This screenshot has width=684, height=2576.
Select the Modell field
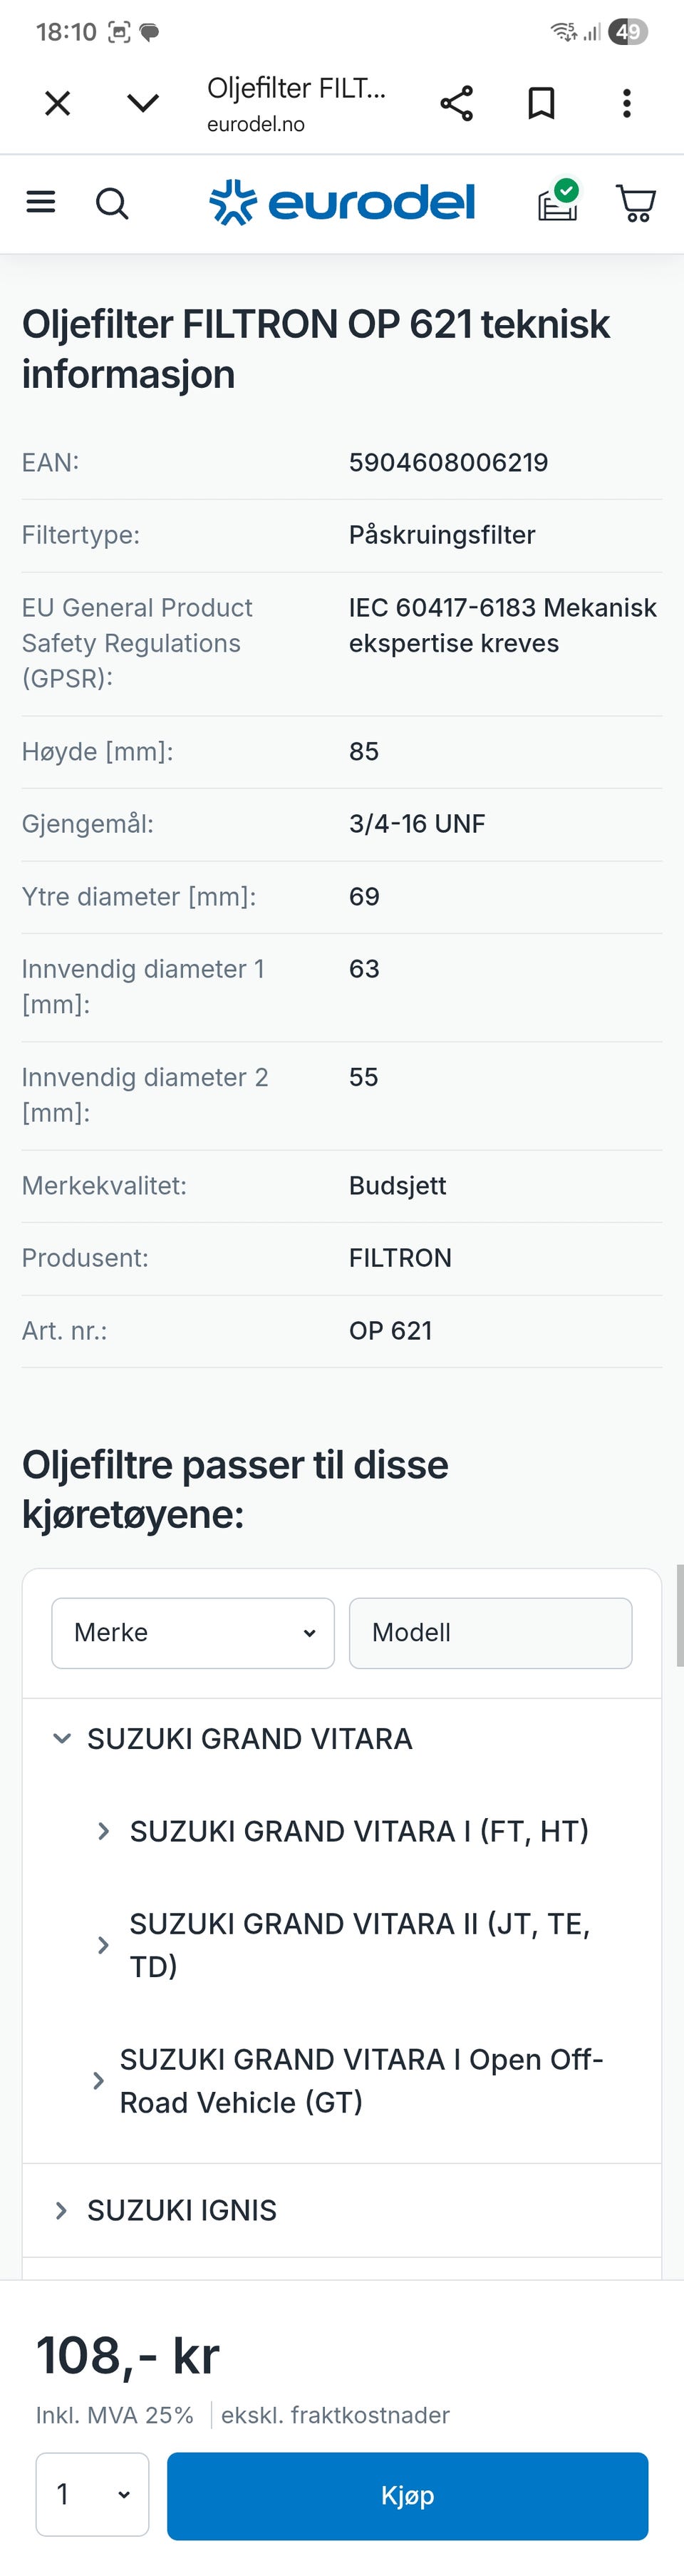[490, 1633]
